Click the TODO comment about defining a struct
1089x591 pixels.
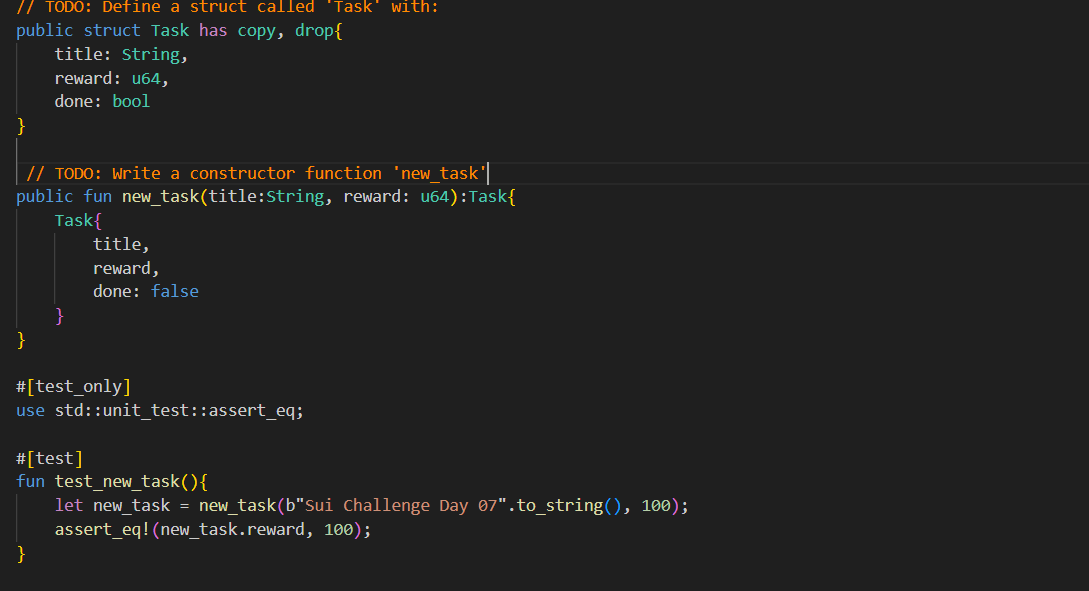pyautogui.click(x=220, y=7)
